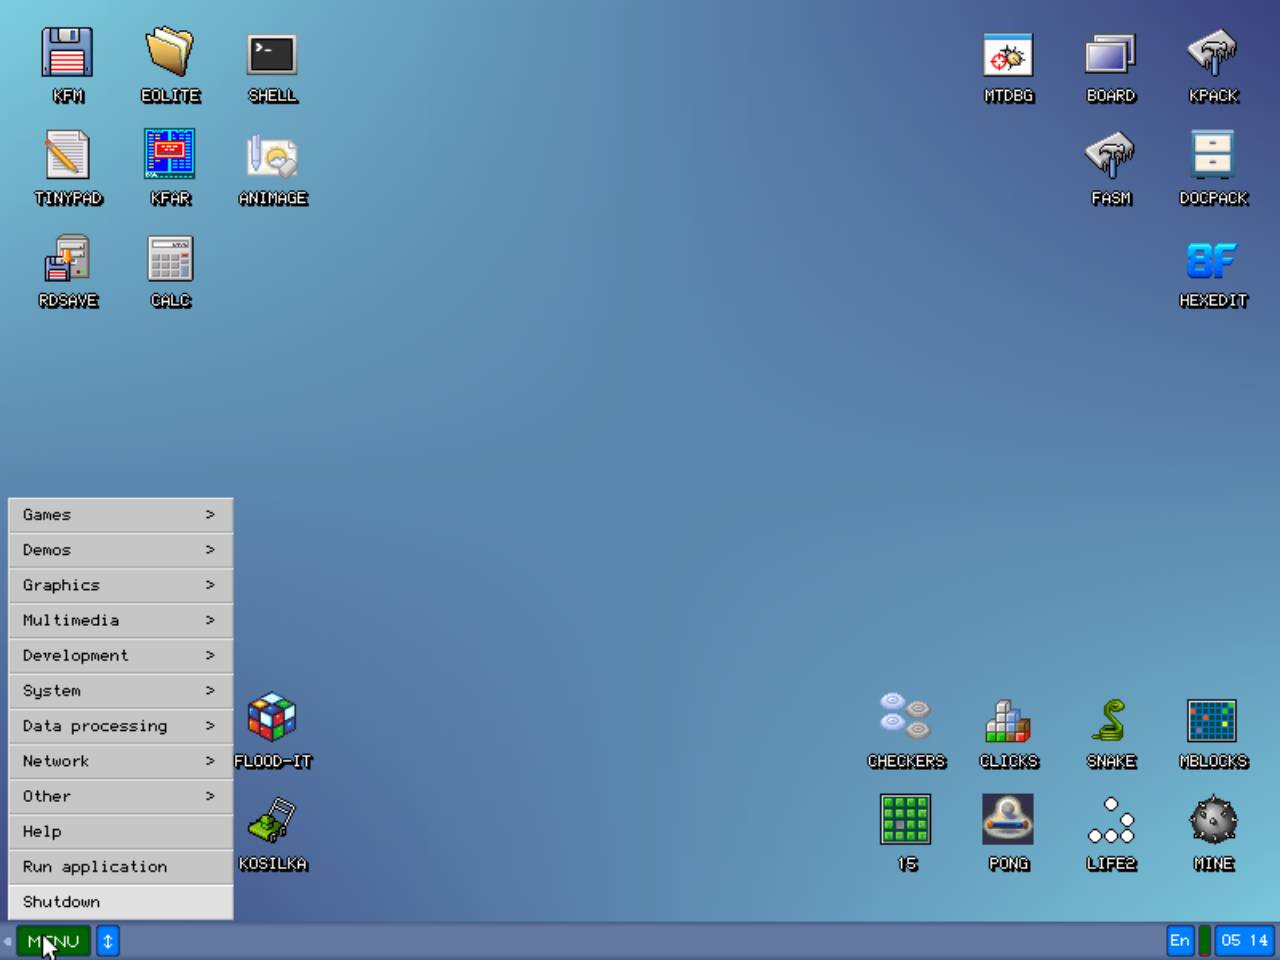Click the blue arrows taskbar button
Screen dimensions: 1280x960
pos(108,941)
